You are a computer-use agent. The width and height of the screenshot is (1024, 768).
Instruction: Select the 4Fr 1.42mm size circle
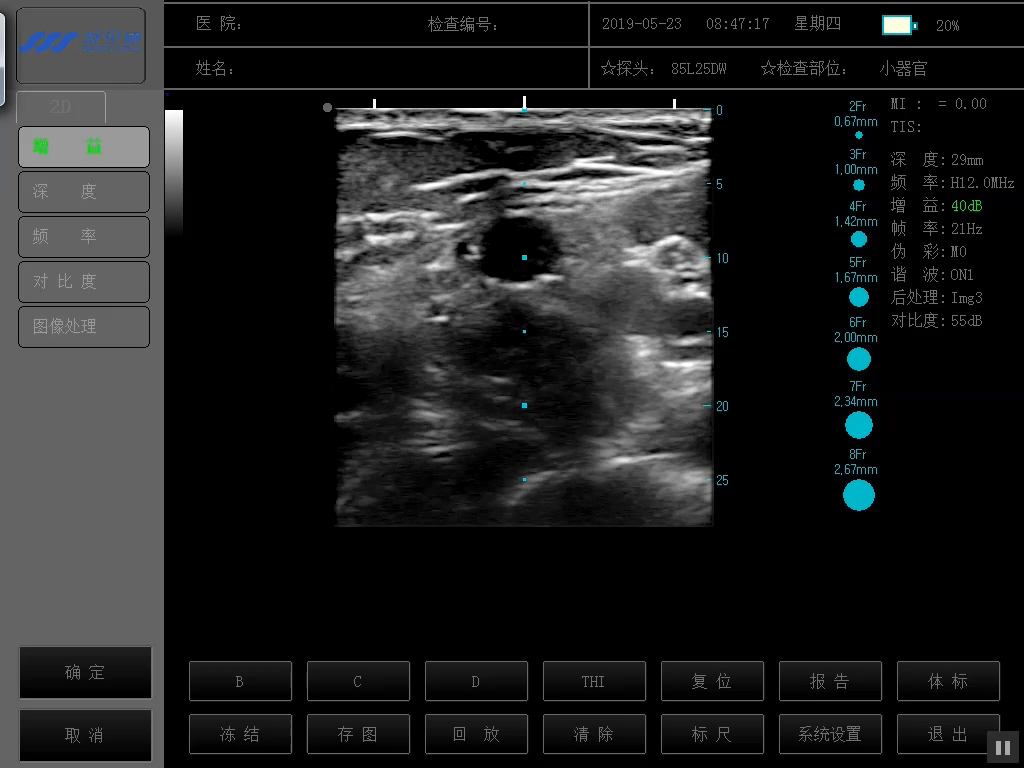tap(858, 239)
